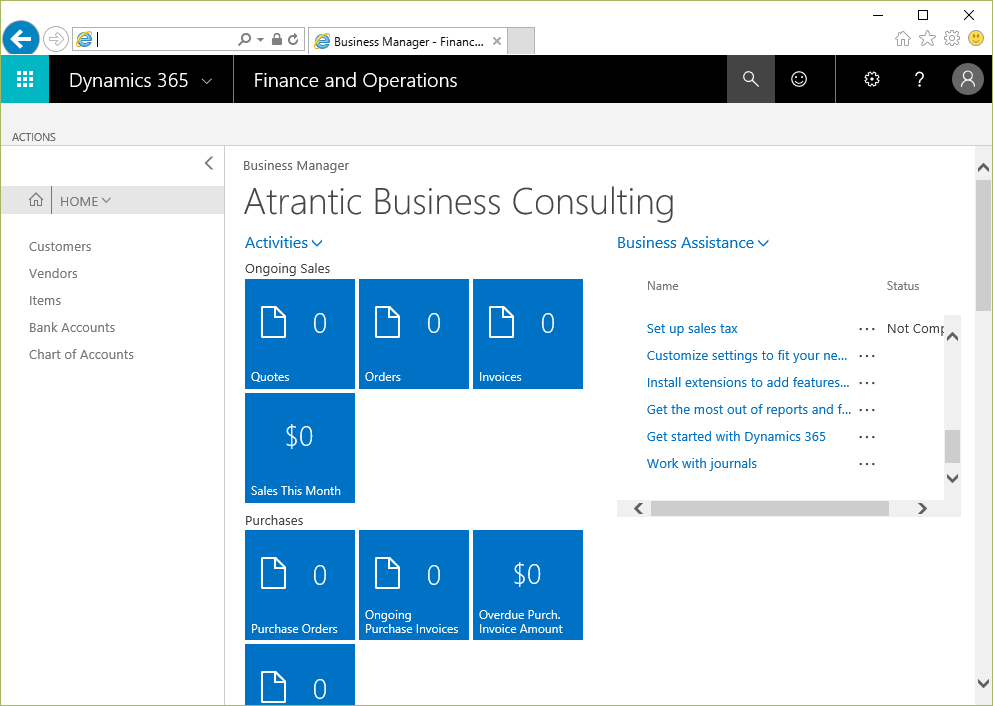Viewport: 993px width, 706px height.
Task: Click the home icon in navigation pane
Action: pyautogui.click(x=36, y=200)
